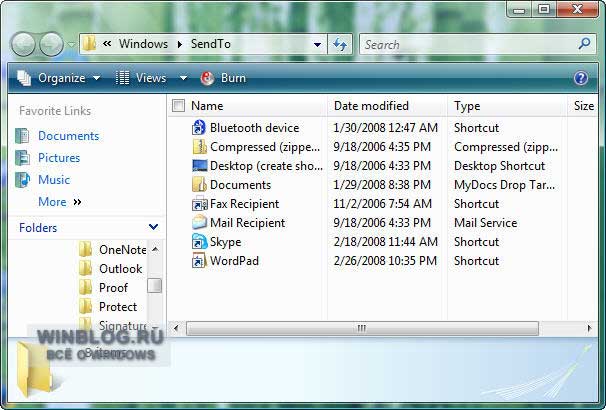Image resolution: width=606 pixels, height=410 pixels.
Task: Click the horizontal scrollbar right arrow
Action: click(x=589, y=328)
